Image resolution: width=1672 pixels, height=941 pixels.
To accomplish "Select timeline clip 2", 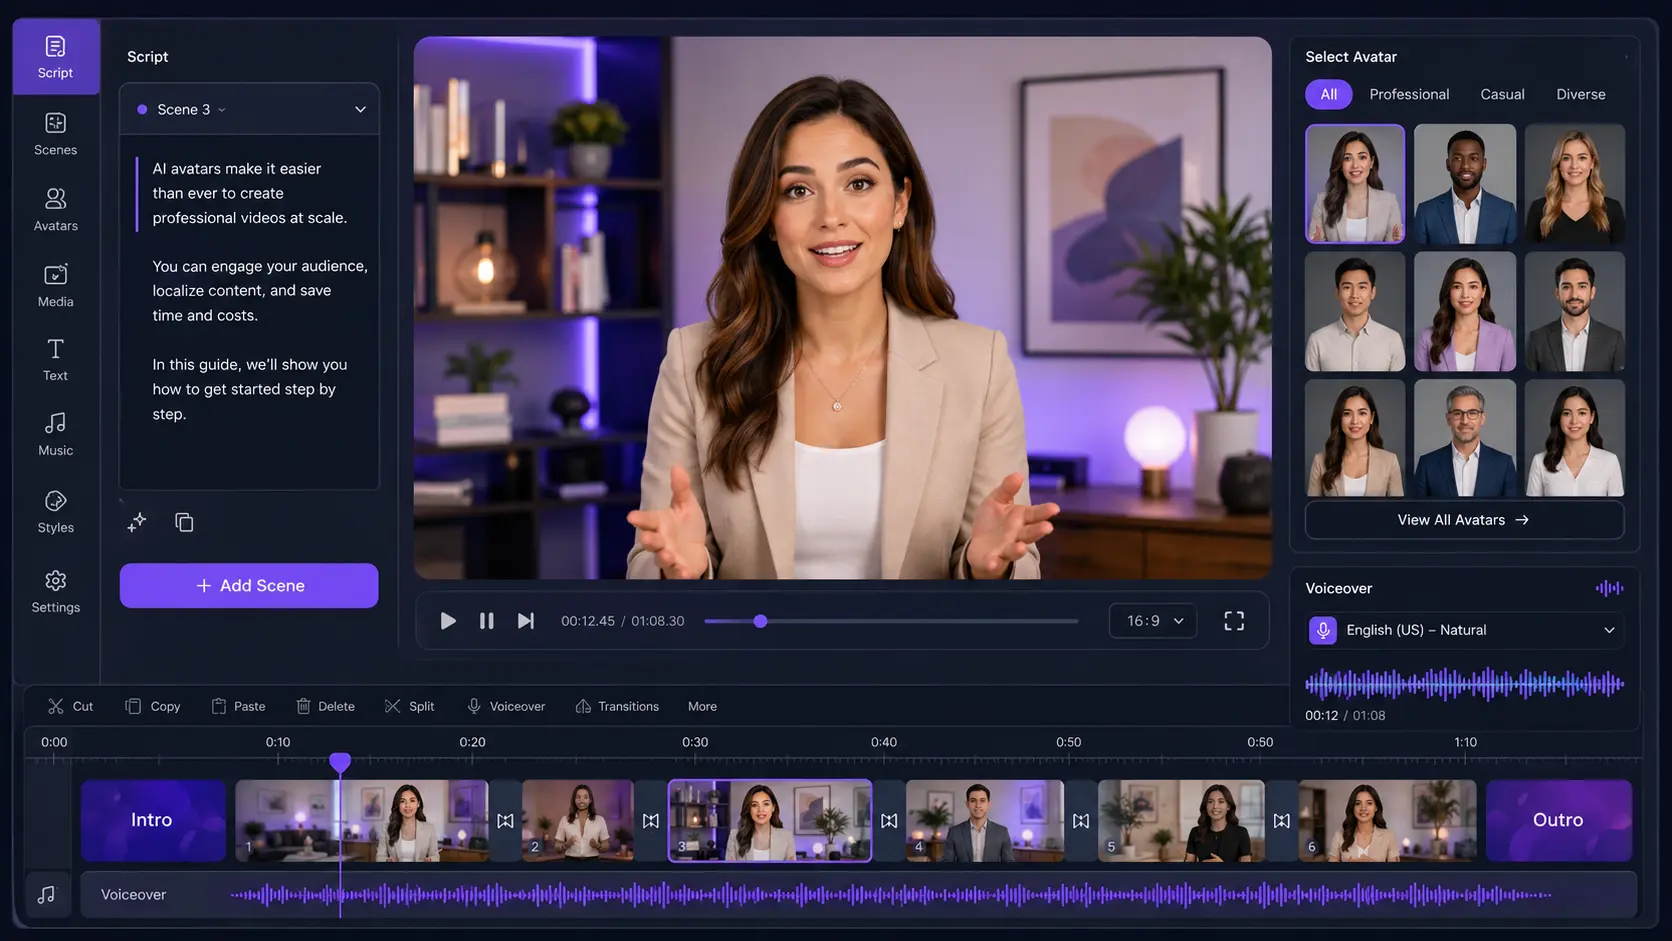I will point(578,820).
